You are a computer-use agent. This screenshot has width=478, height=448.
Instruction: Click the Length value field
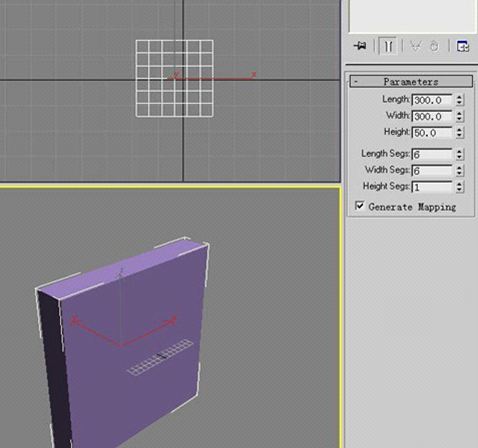click(432, 100)
